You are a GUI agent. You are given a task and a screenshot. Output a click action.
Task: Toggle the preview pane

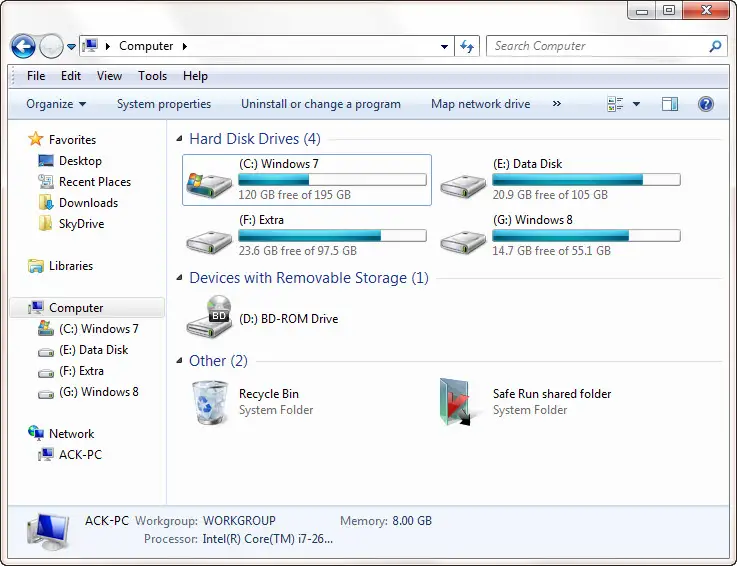[670, 104]
